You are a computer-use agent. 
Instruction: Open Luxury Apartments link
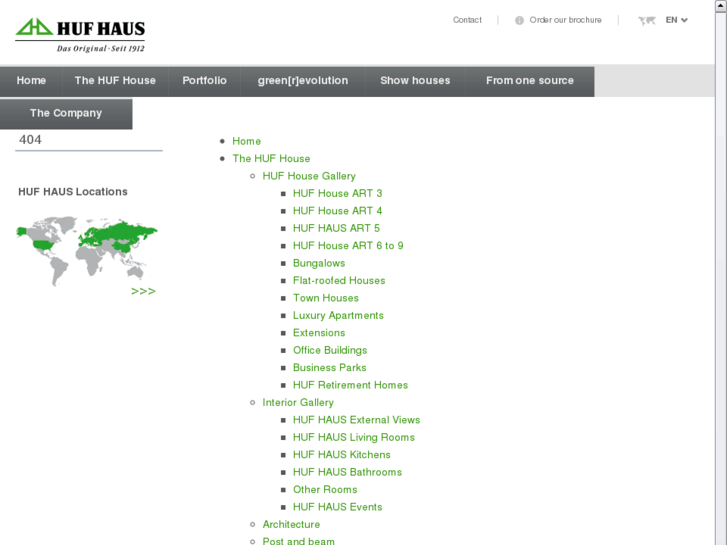[x=338, y=315]
